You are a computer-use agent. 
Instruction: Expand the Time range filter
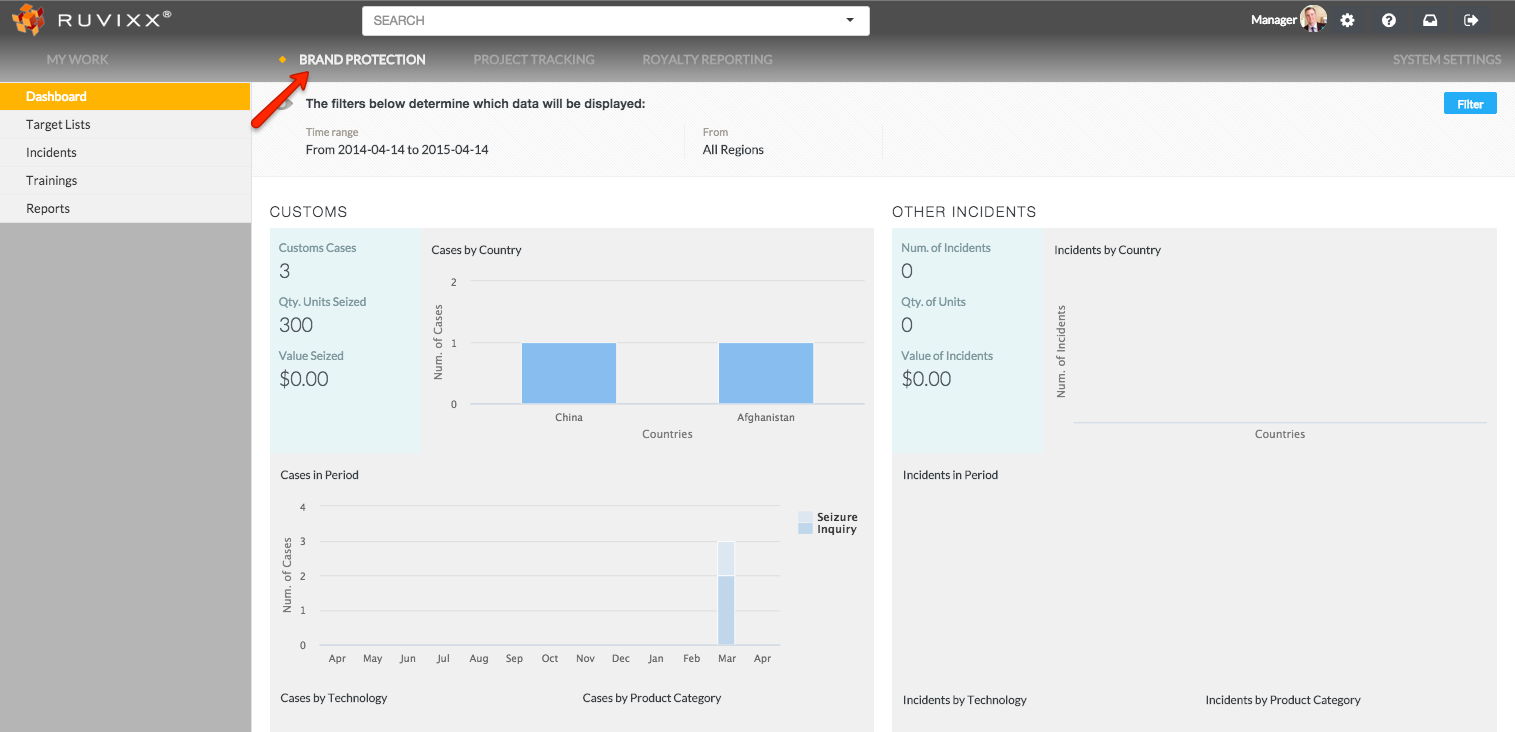pyautogui.click(x=396, y=141)
